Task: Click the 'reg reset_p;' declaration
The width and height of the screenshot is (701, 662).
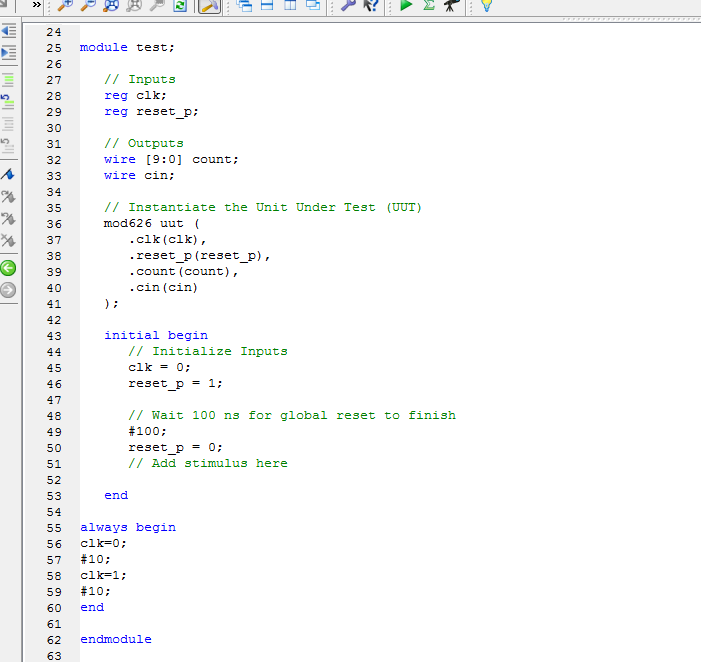Action: (x=151, y=112)
